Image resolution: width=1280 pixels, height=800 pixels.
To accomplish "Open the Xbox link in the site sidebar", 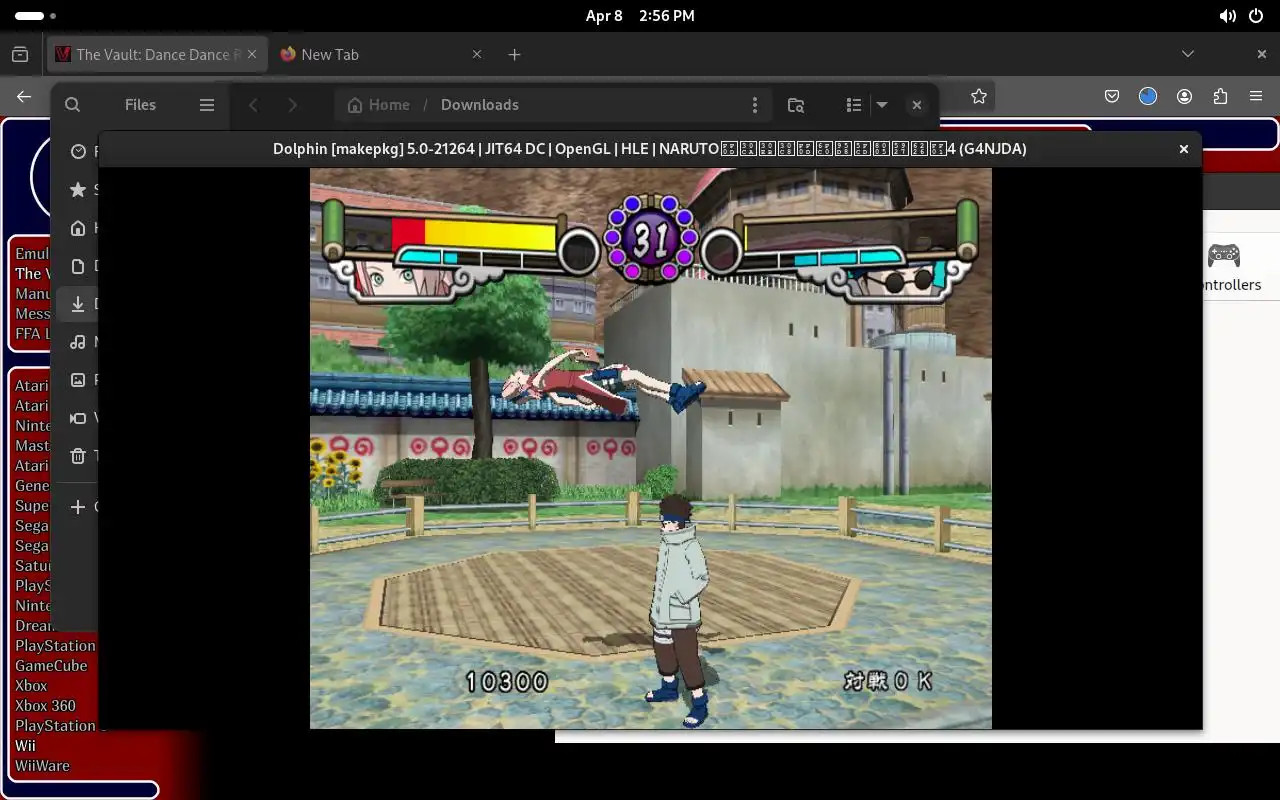I will coord(31,686).
